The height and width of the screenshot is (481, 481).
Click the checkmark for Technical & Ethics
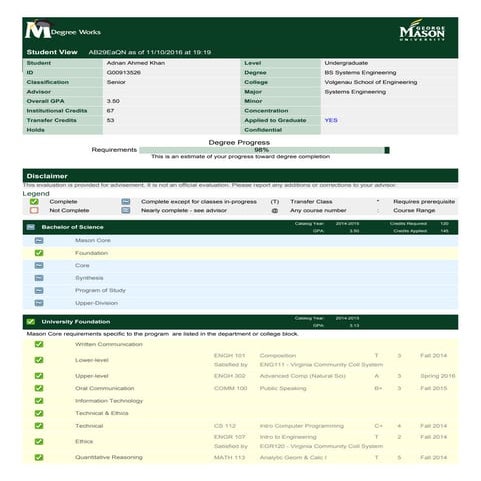click(x=39, y=413)
